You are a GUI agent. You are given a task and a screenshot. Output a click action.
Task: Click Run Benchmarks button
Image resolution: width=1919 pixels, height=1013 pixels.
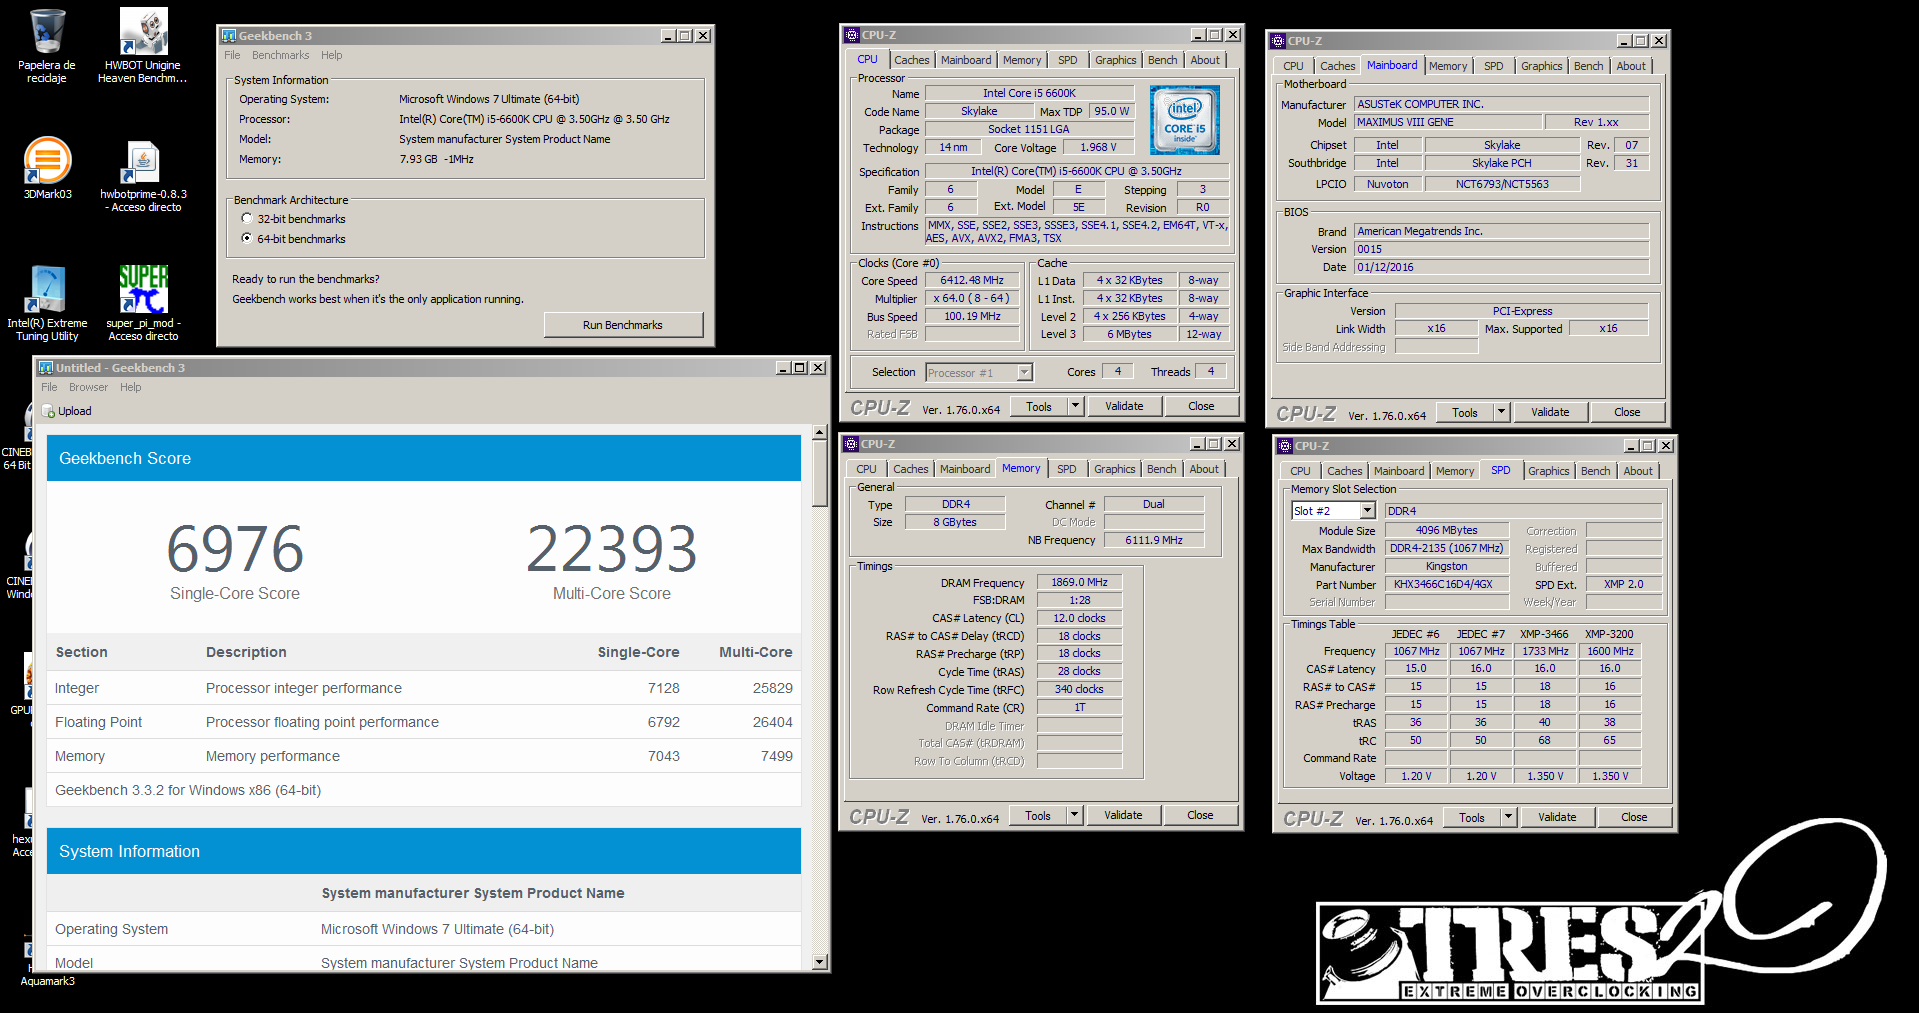click(x=623, y=325)
